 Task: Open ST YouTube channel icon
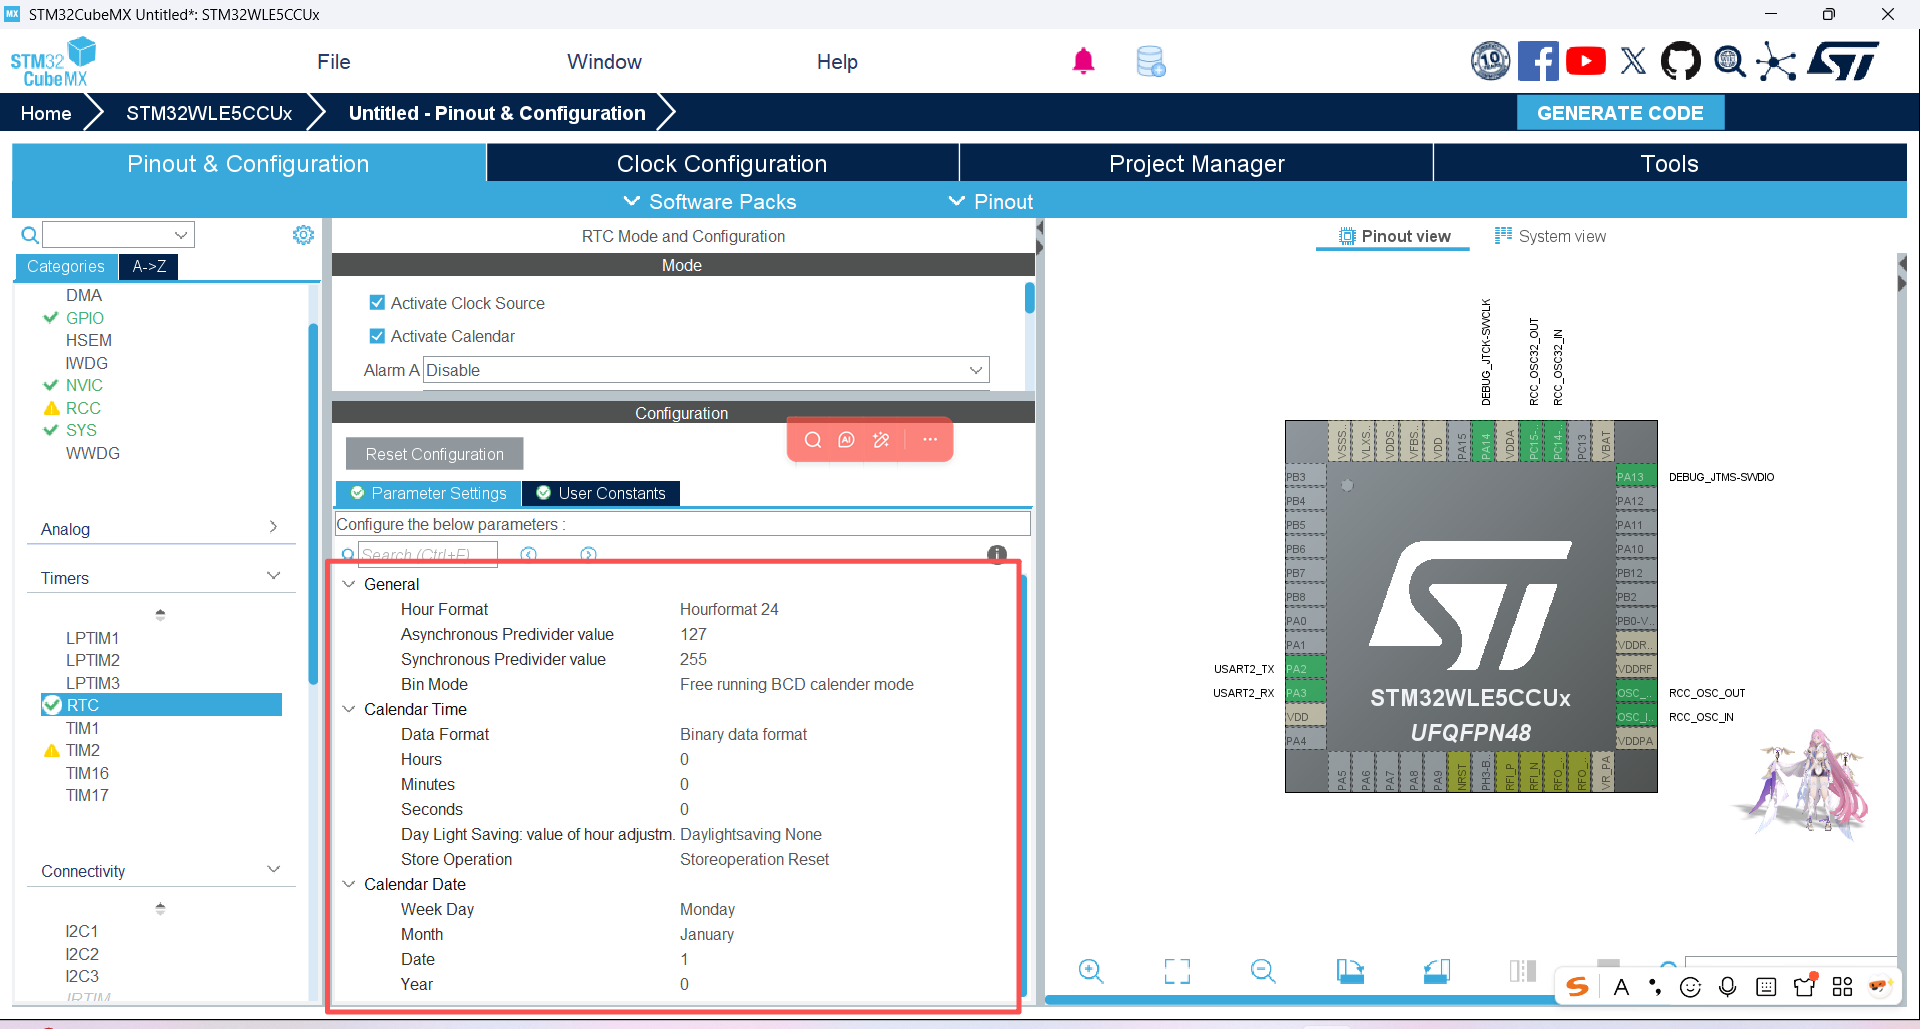coord(1586,62)
